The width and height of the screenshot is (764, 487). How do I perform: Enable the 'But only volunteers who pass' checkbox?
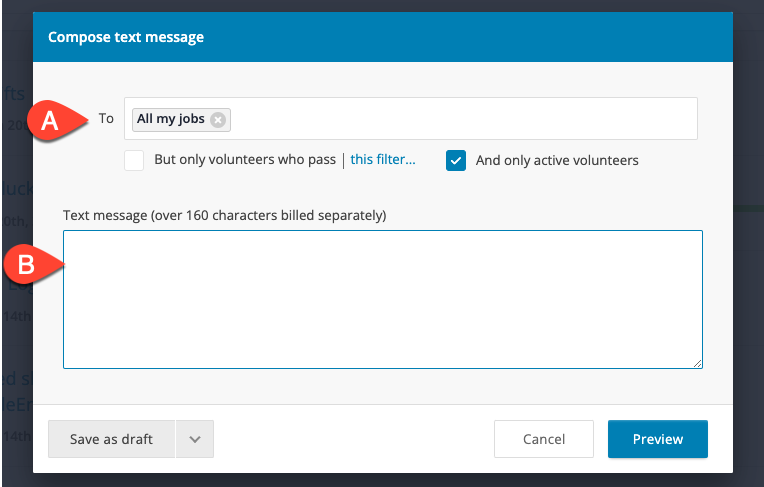134,160
